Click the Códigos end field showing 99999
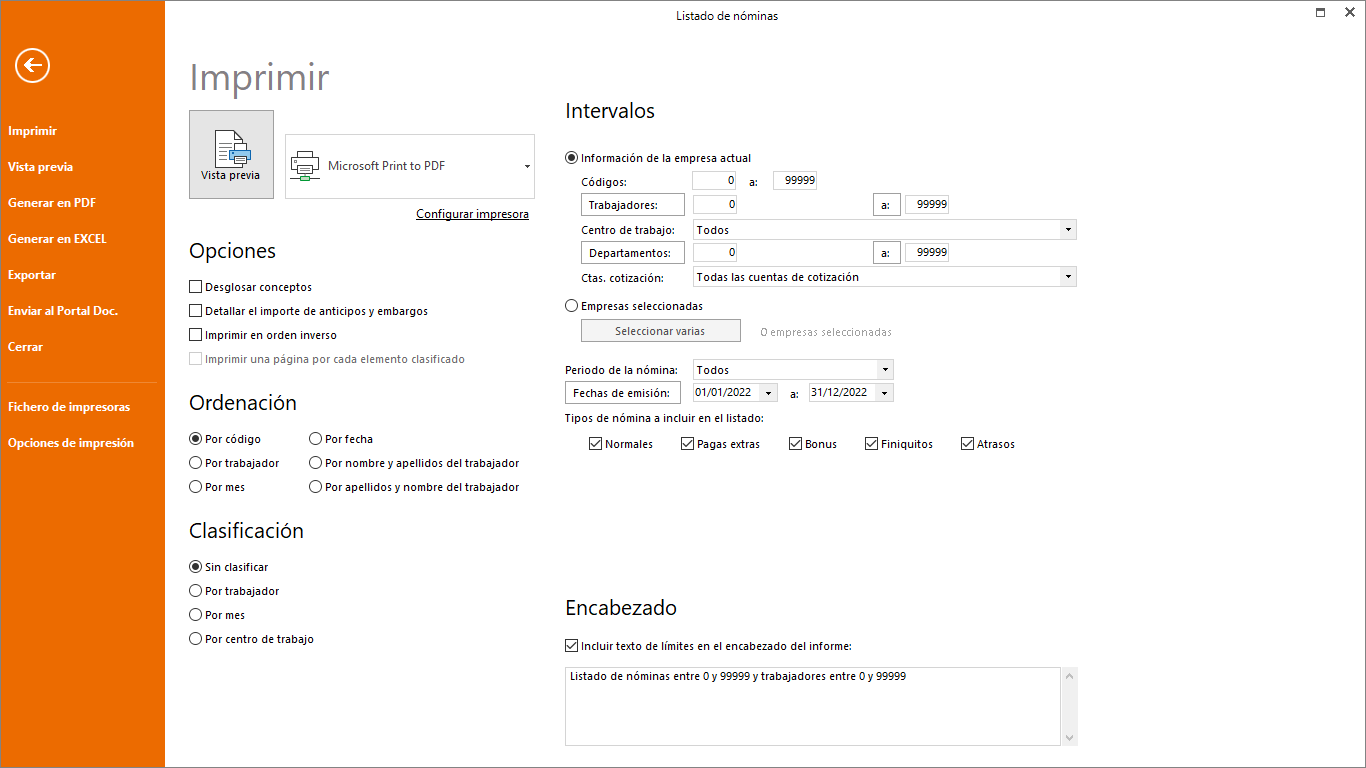Viewport: 1366px width, 768px height. 795,181
